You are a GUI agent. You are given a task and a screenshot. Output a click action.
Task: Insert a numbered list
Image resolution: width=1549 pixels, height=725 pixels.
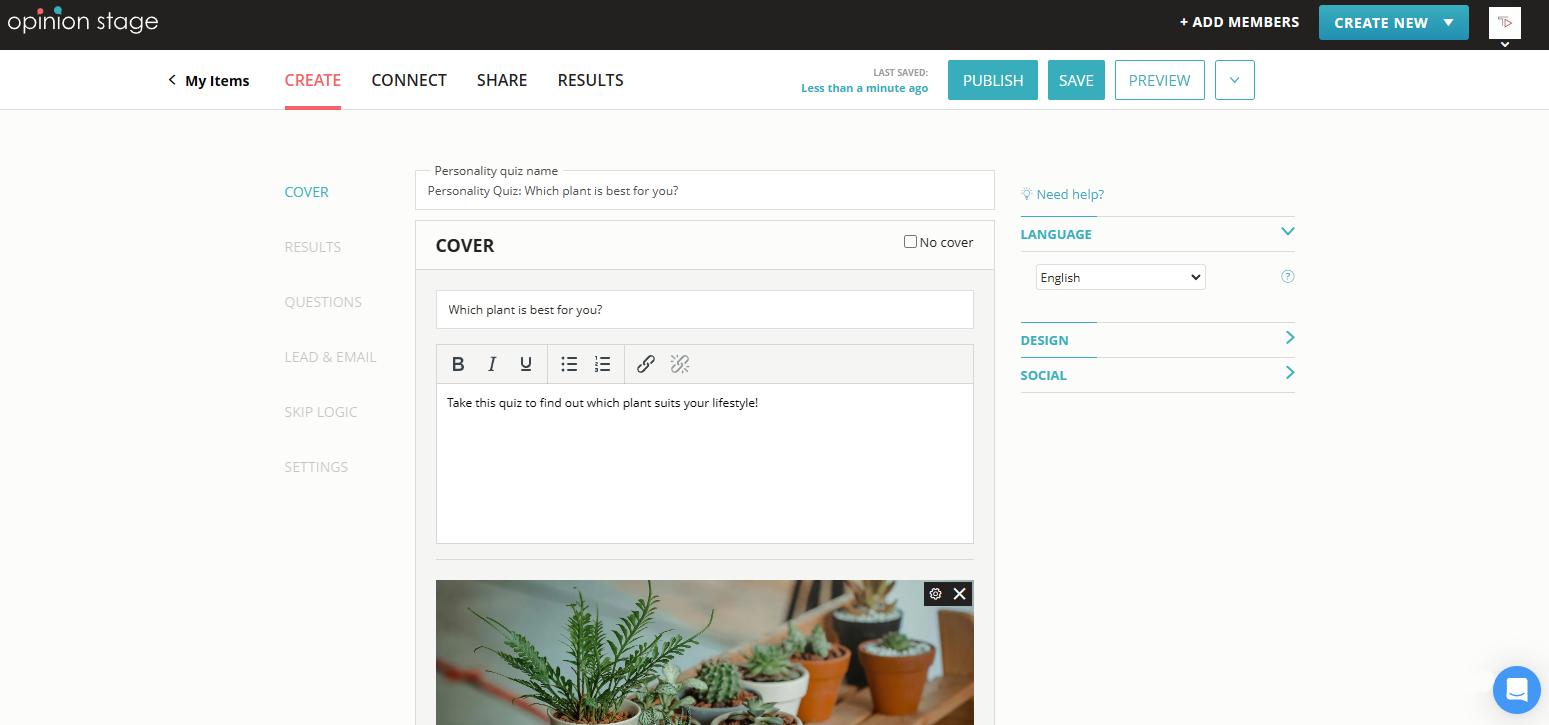[x=602, y=364]
